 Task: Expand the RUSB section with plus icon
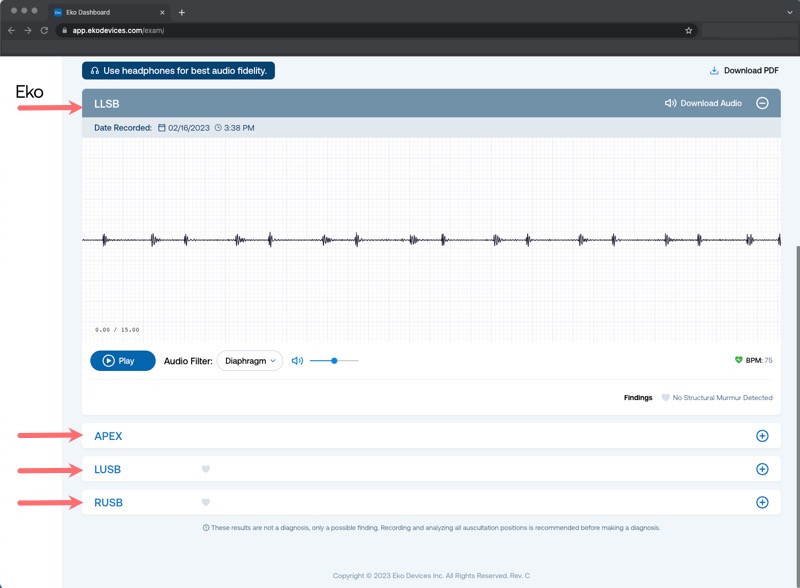762,502
